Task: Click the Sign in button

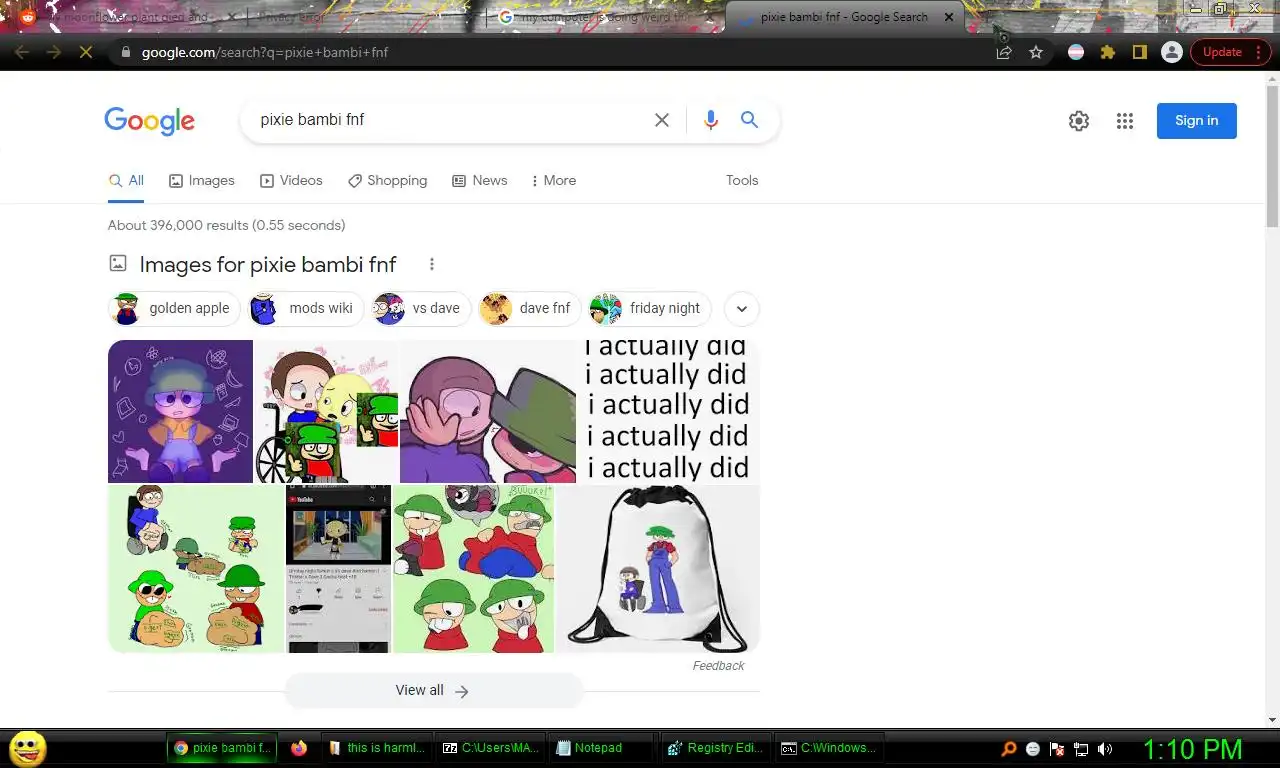Action: [1197, 121]
